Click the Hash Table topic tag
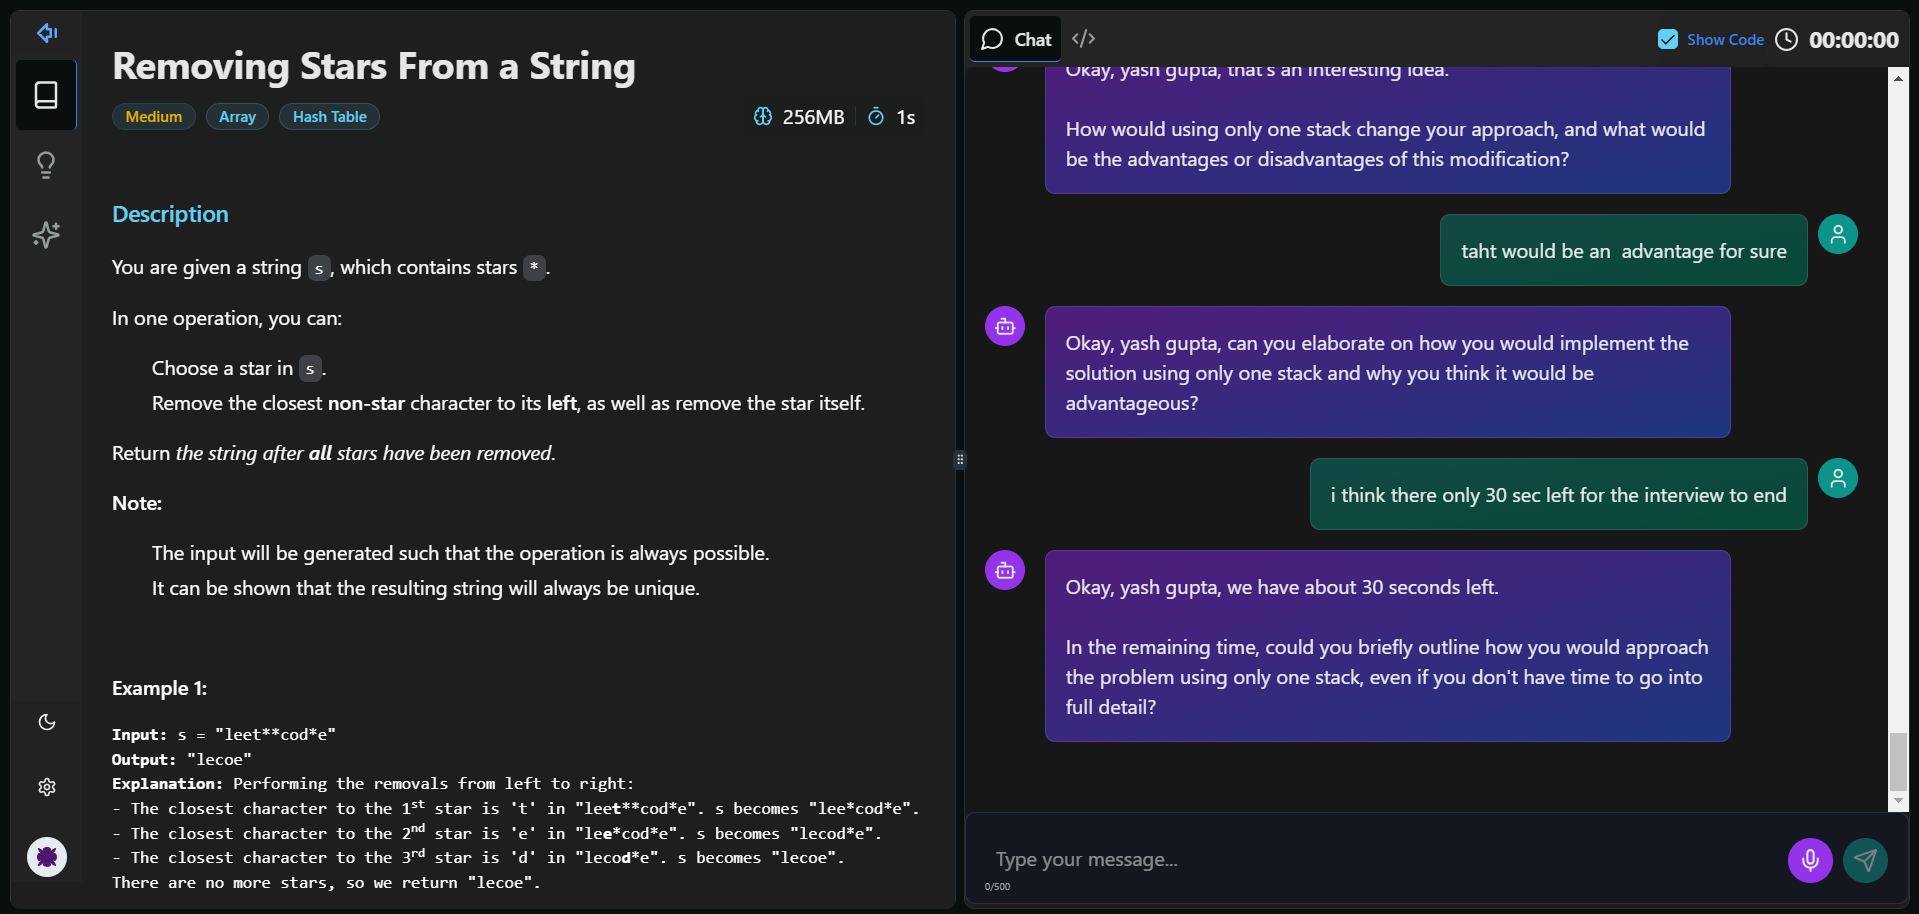 click(x=329, y=117)
